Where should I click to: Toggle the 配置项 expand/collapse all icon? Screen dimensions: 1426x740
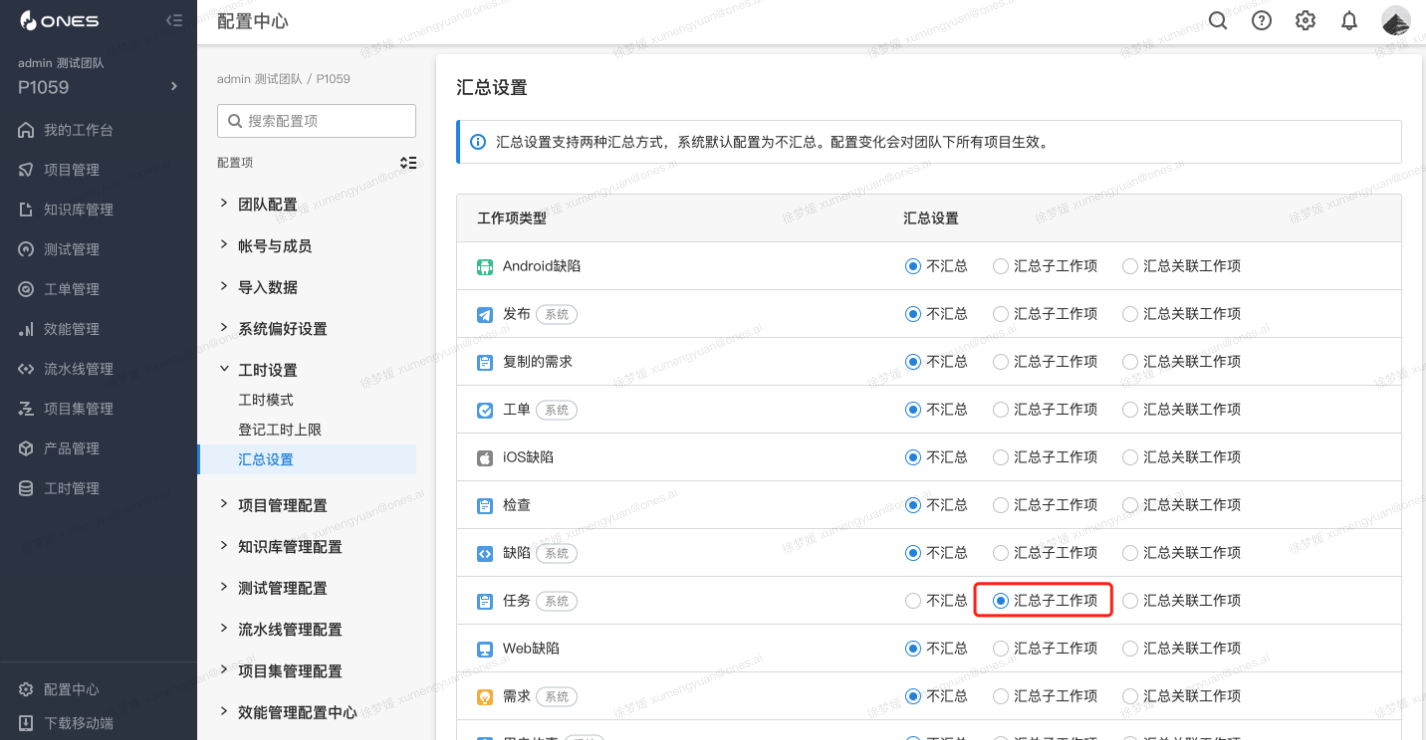coord(408,163)
